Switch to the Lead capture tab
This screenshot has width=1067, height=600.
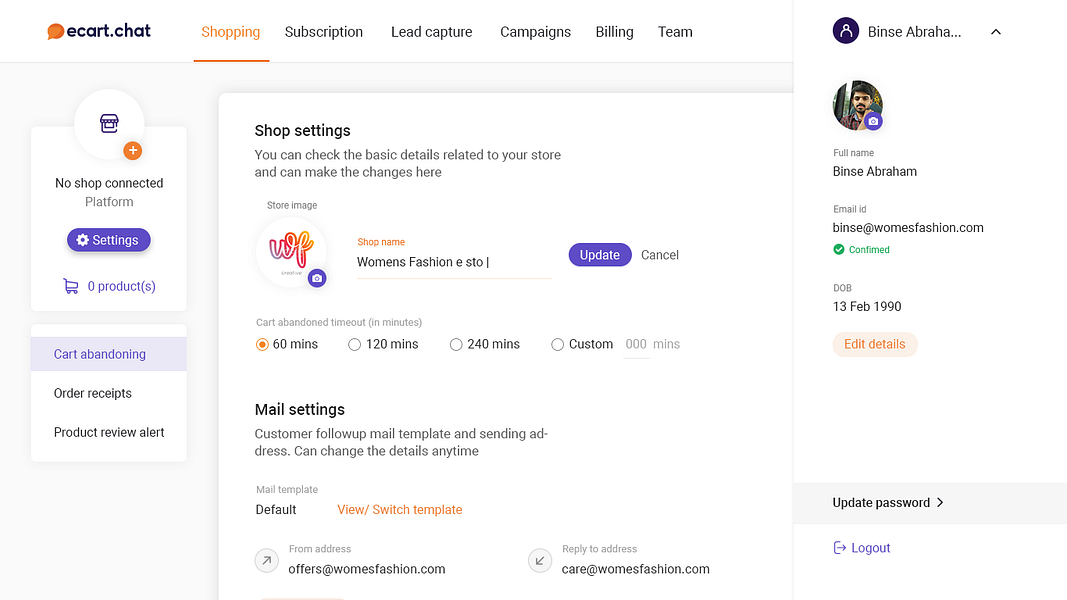(431, 32)
